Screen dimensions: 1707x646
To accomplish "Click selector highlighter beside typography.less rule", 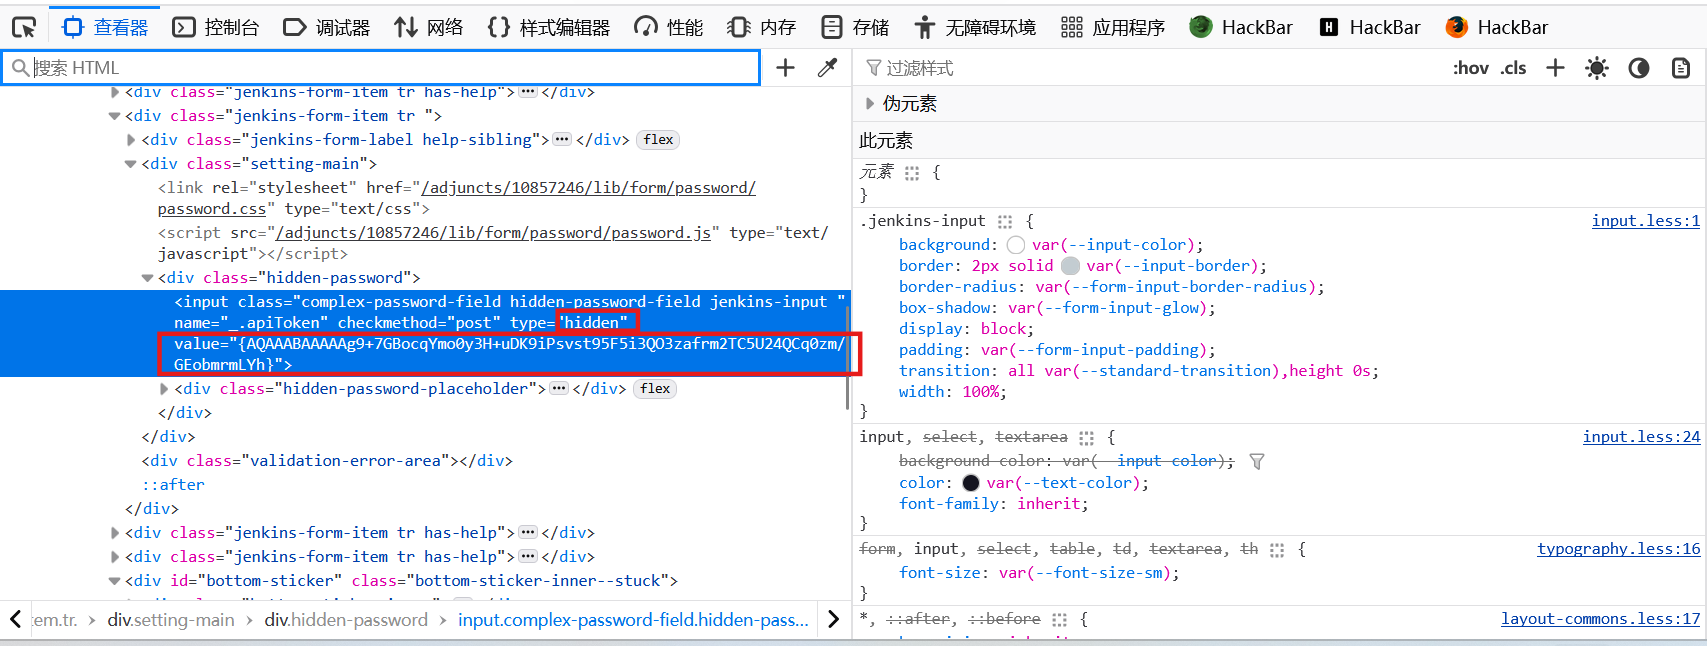I will (x=1277, y=550).
